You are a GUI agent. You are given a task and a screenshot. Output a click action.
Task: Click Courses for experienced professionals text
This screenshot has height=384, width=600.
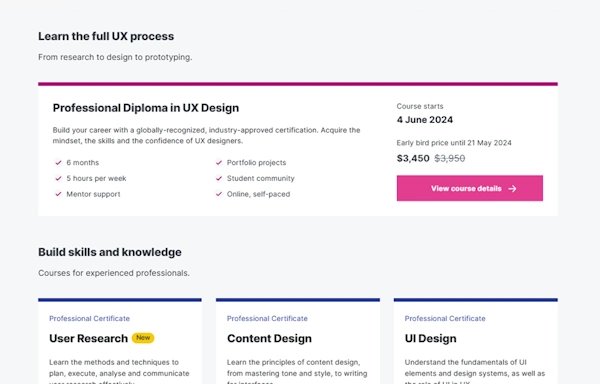(x=114, y=273)
